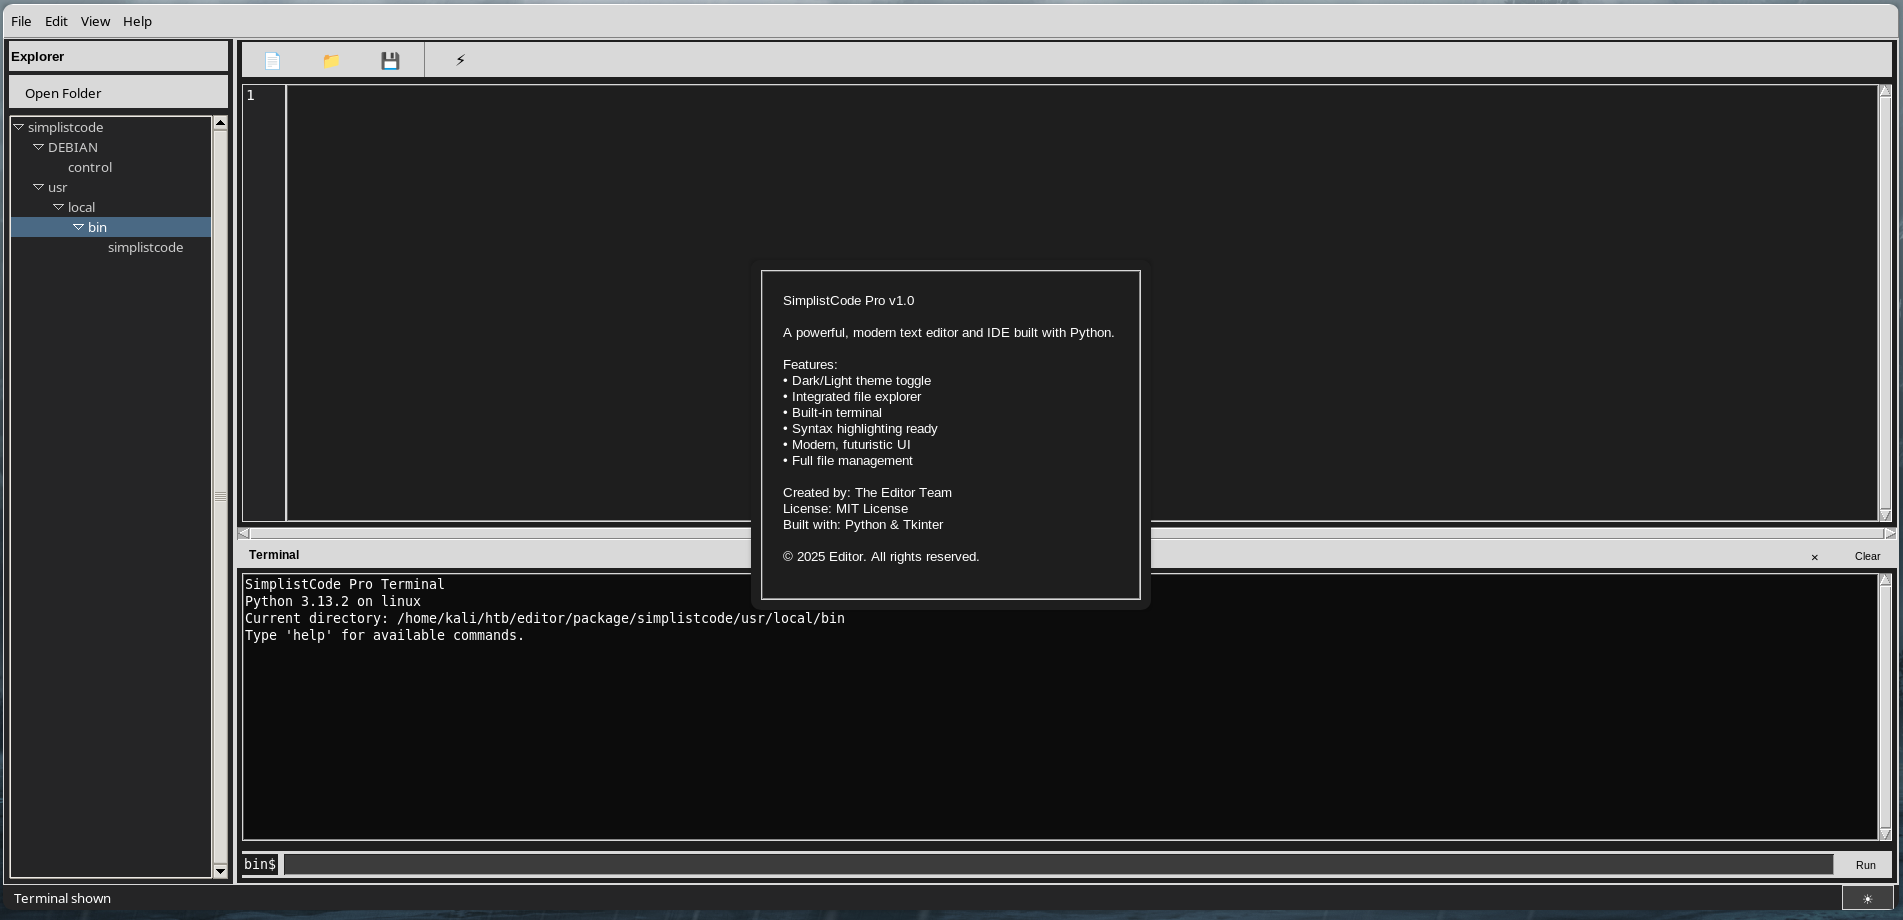The image size is (1903, 920).
Task: Click the terminal command input field
Action: (1057, 864)
